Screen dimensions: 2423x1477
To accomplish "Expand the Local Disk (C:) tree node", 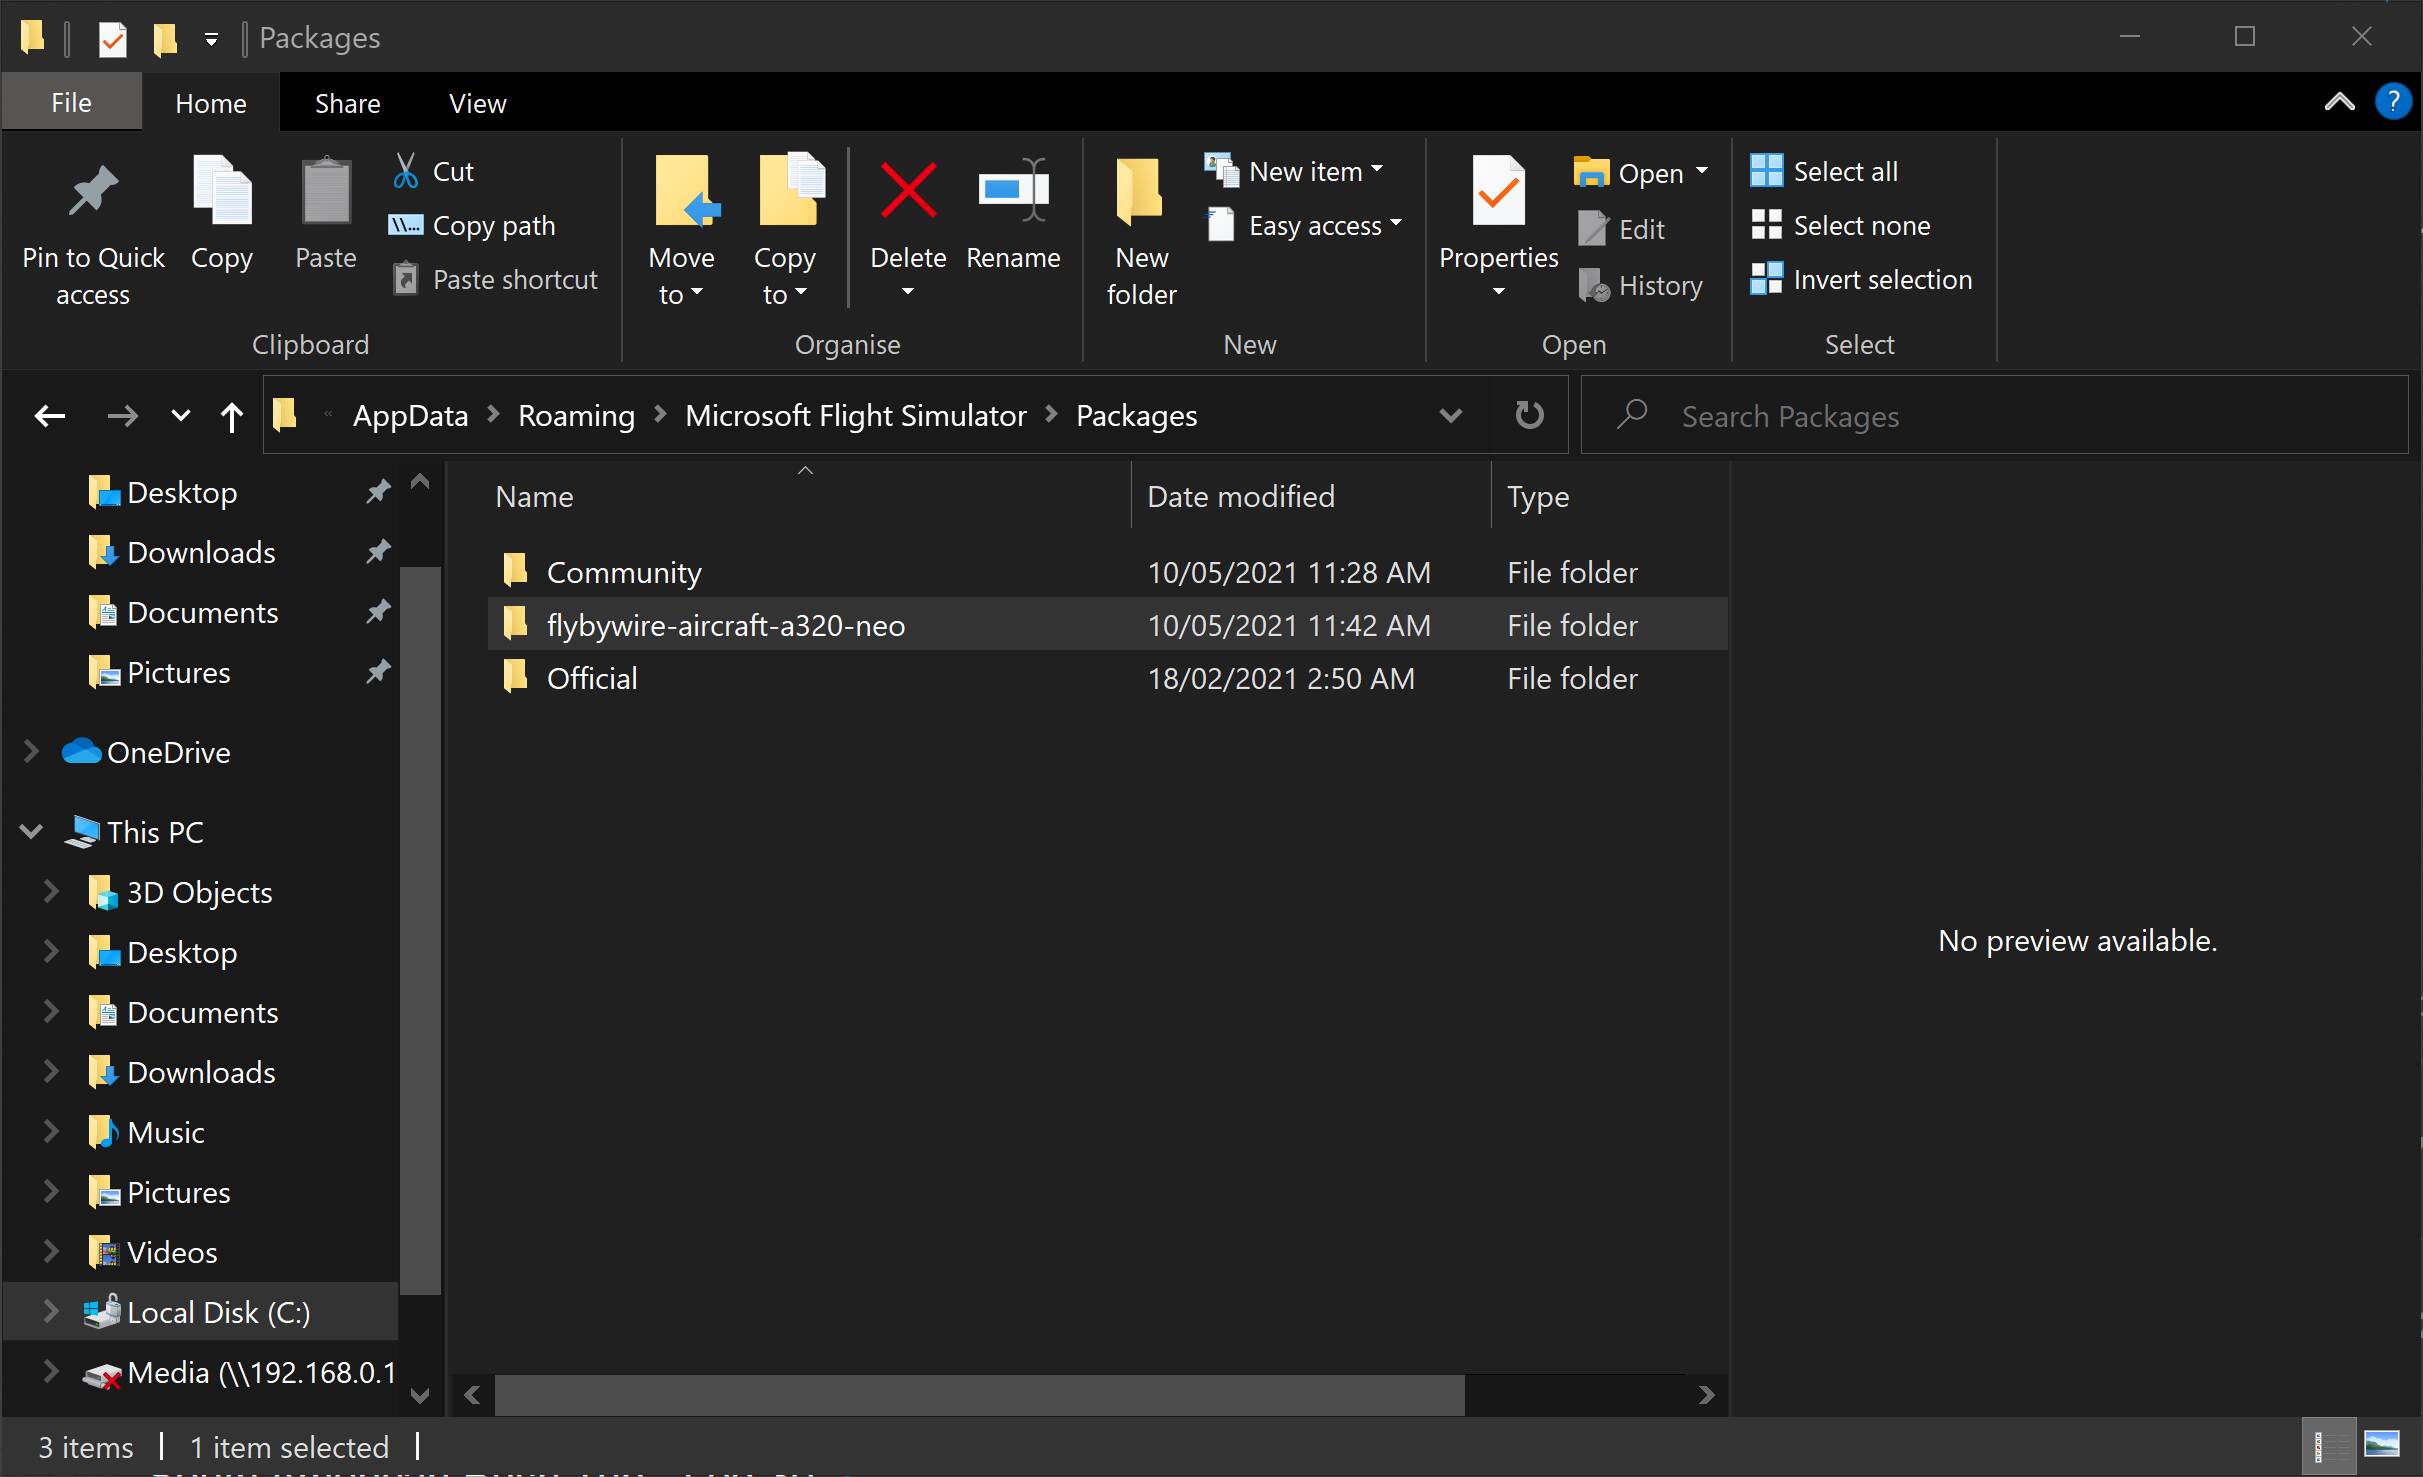I will point(50,1311).
